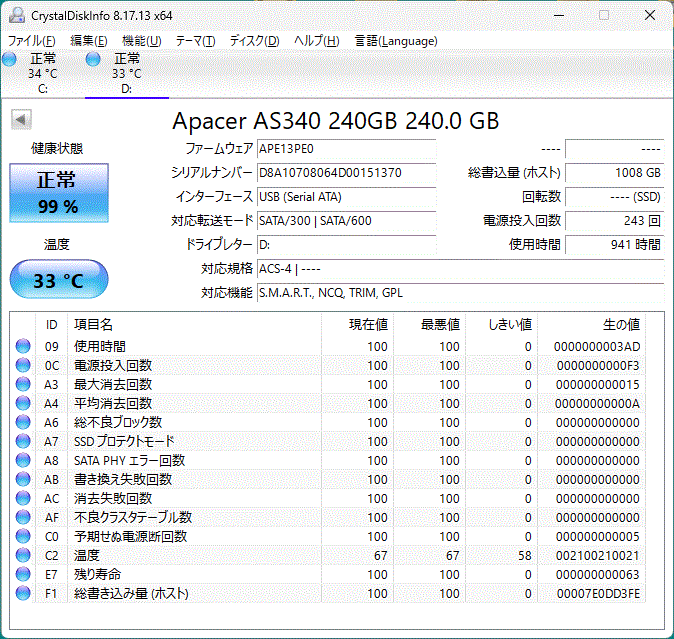Viewport: 674px width, 639px height.
Task: Switch to the C: drive tab at 34 °C
Action: [x=43, y=73]
